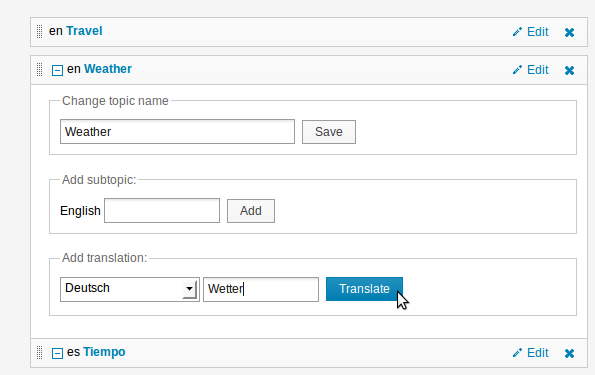Screen dimensions: 595x375
Task: Collapse the Tiempo topic with minus box
Action: click(x=57, y=353)
